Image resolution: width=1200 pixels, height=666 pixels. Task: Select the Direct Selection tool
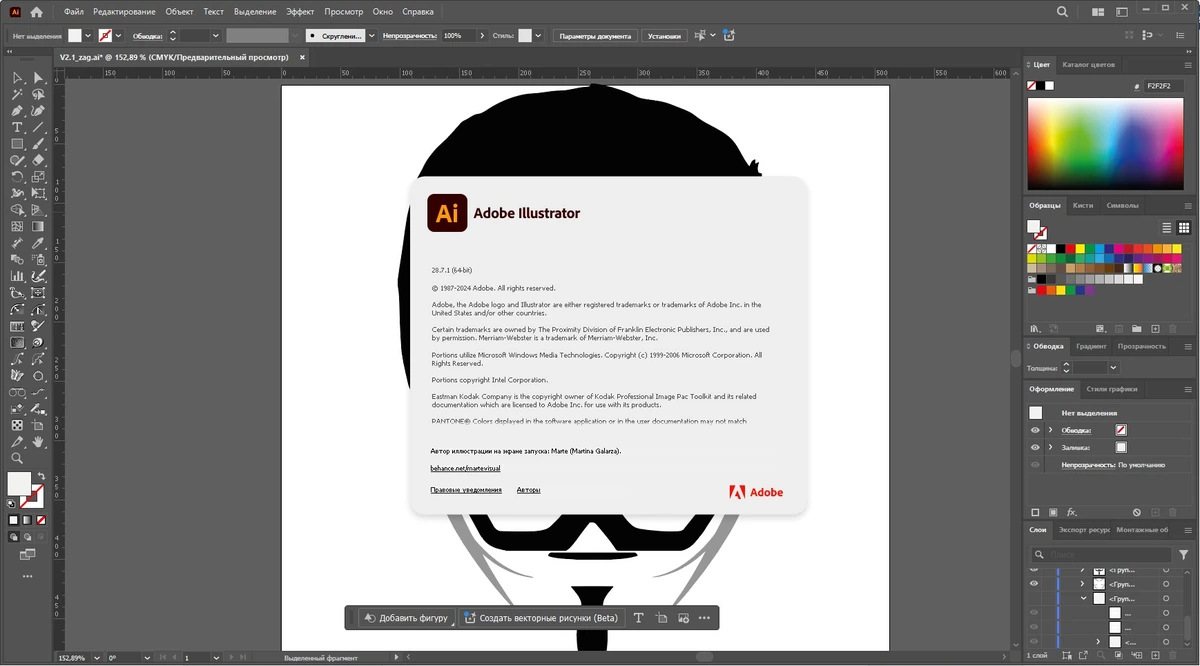[39, 78]
